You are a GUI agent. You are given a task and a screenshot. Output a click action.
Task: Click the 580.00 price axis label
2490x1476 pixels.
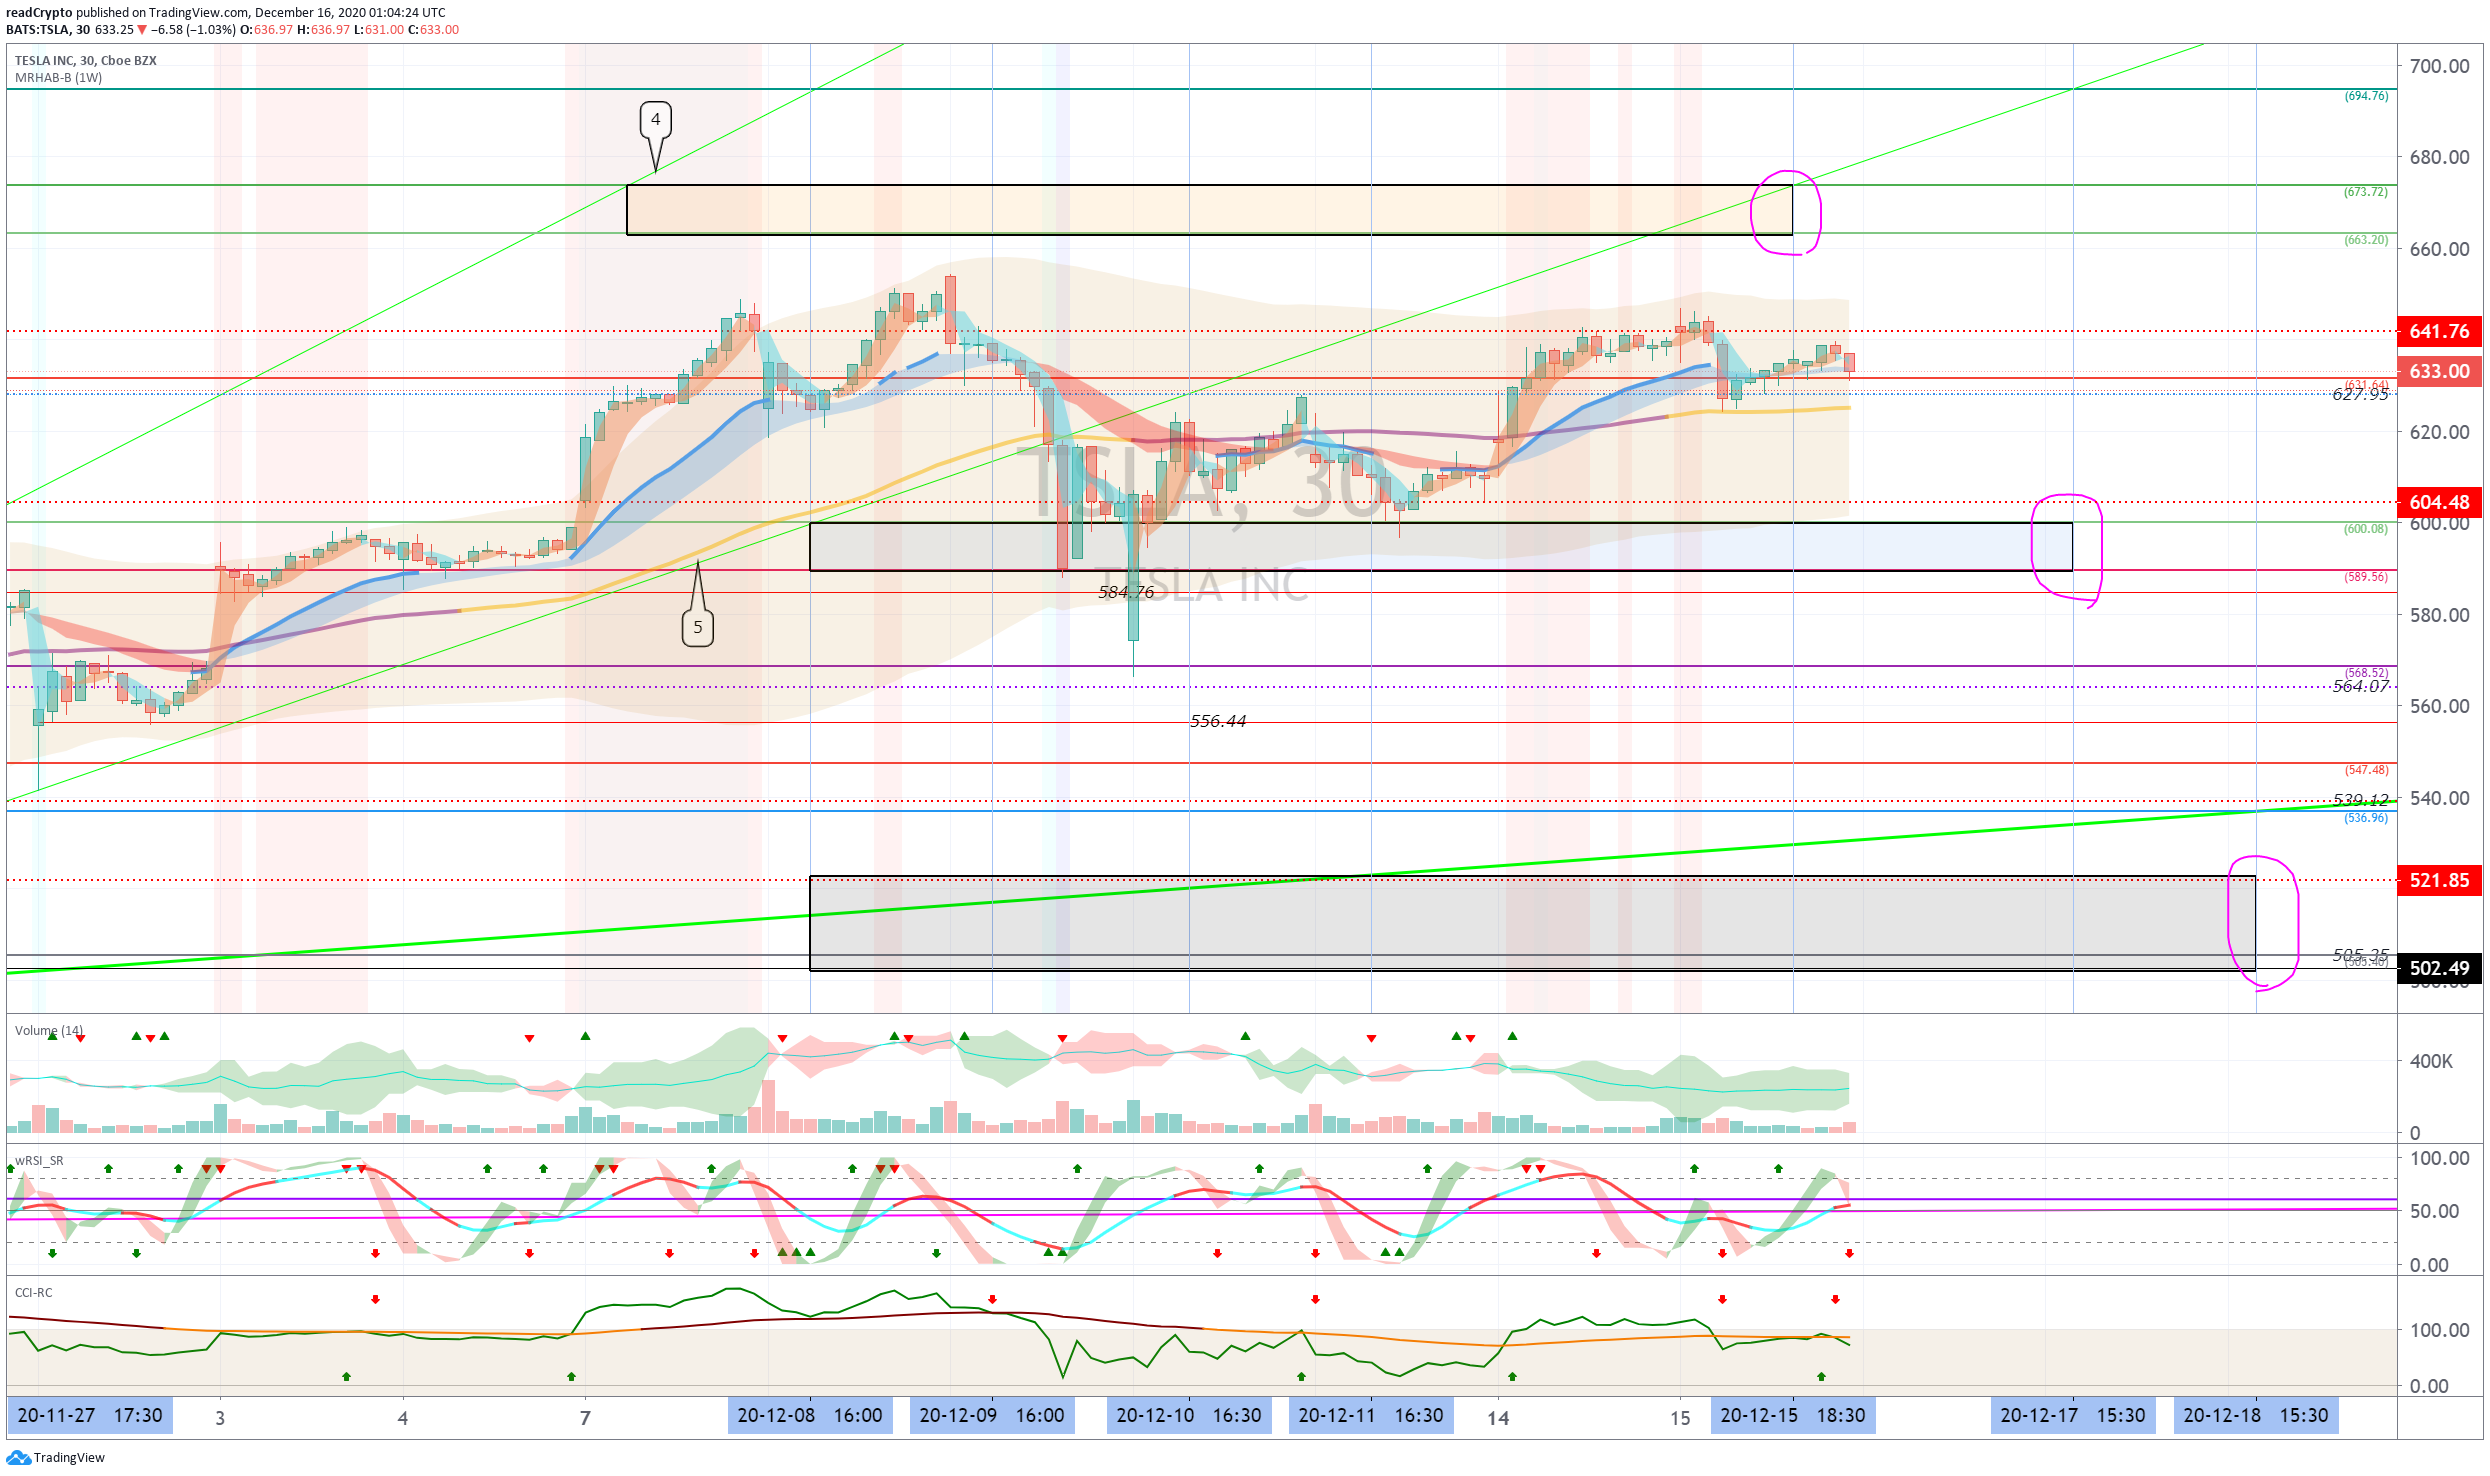coord(2439,615)
